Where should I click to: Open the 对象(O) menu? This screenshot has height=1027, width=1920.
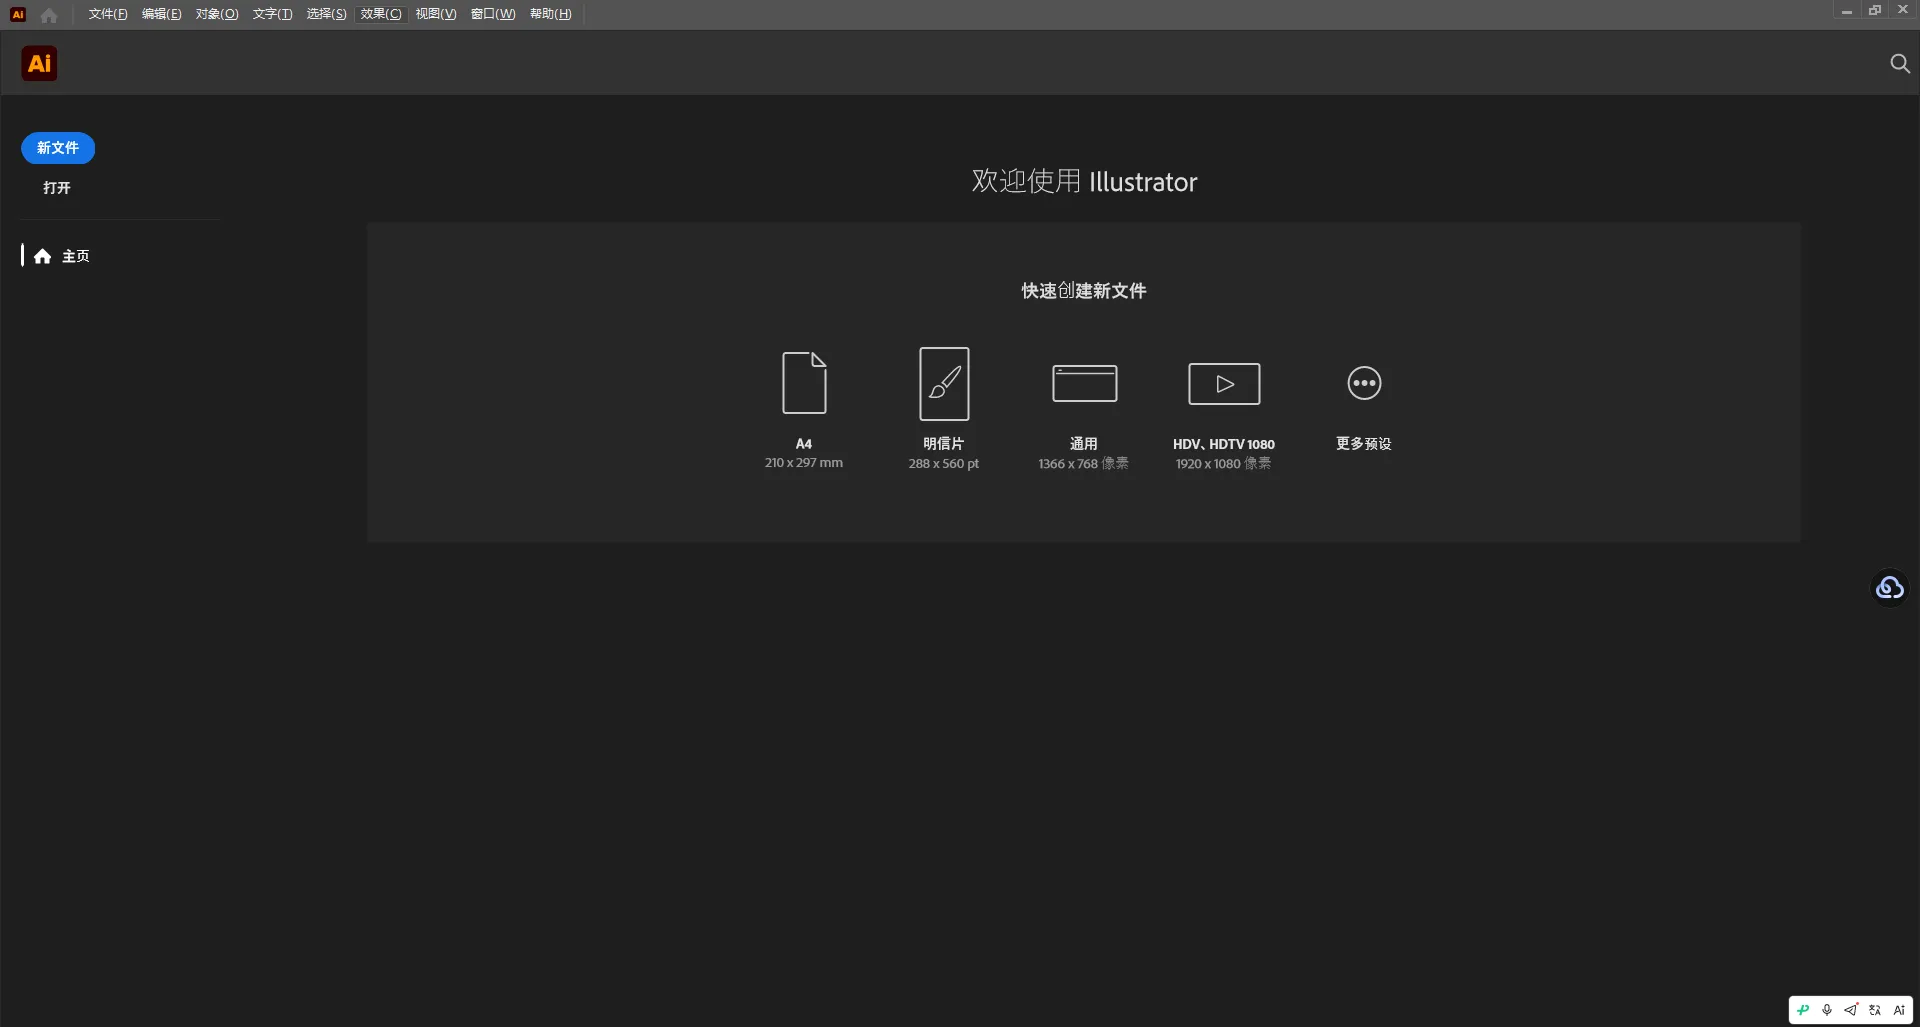217,14
